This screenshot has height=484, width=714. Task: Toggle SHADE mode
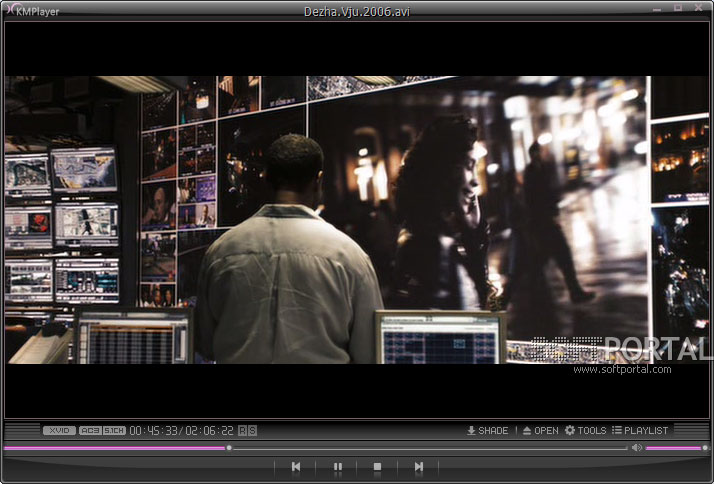click(x=487, y=430)
